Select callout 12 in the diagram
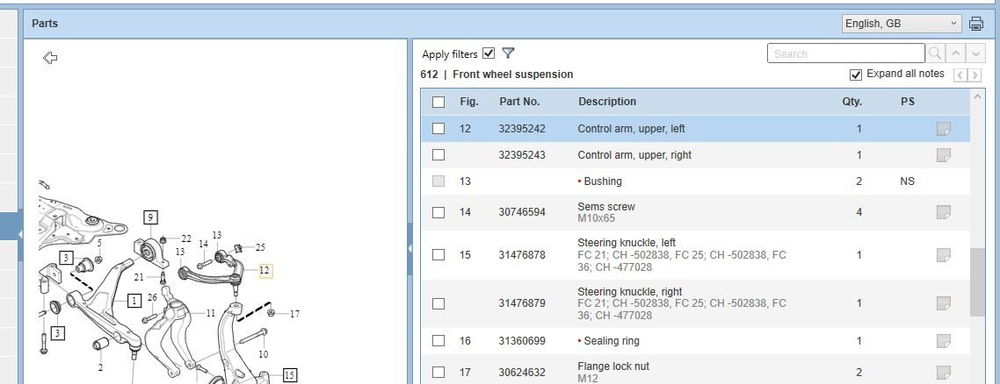This screenshot has width=1000, height=384. click(265, 271)
